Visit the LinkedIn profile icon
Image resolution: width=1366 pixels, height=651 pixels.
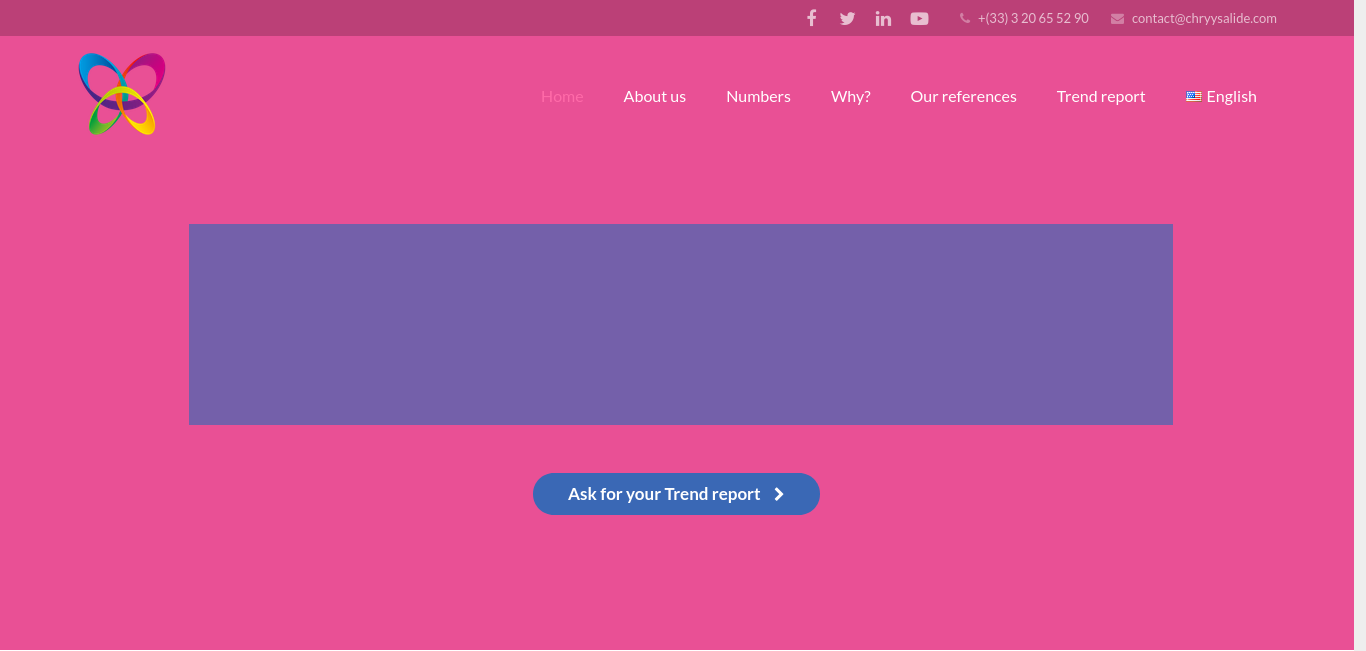coord(883,18)
